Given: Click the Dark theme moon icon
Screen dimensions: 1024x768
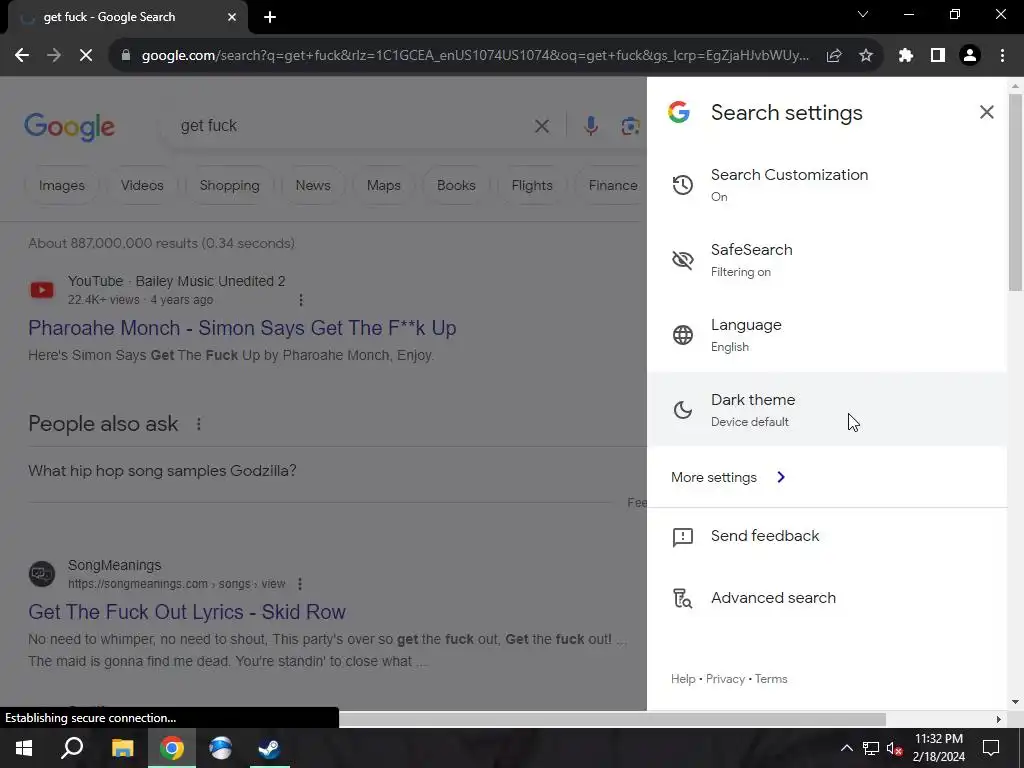Looking at the screenshot, I should tap(682, 410).
